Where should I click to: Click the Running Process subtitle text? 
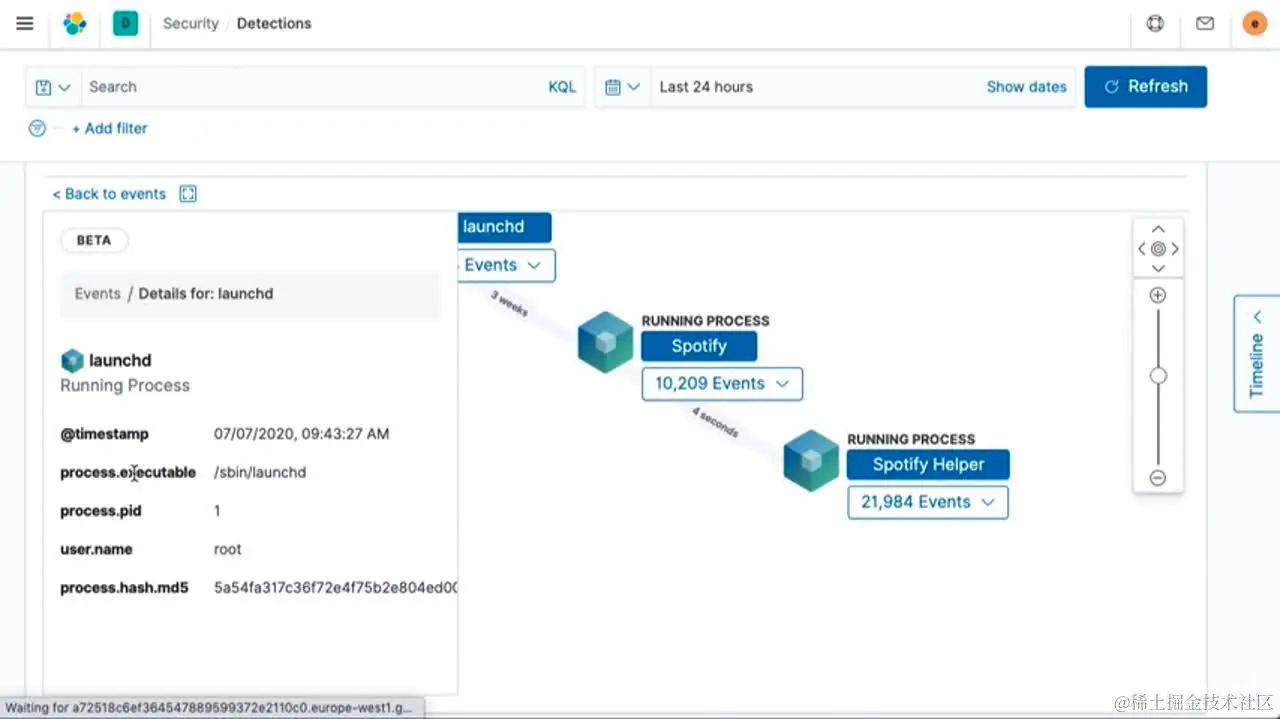coord(125,386)
